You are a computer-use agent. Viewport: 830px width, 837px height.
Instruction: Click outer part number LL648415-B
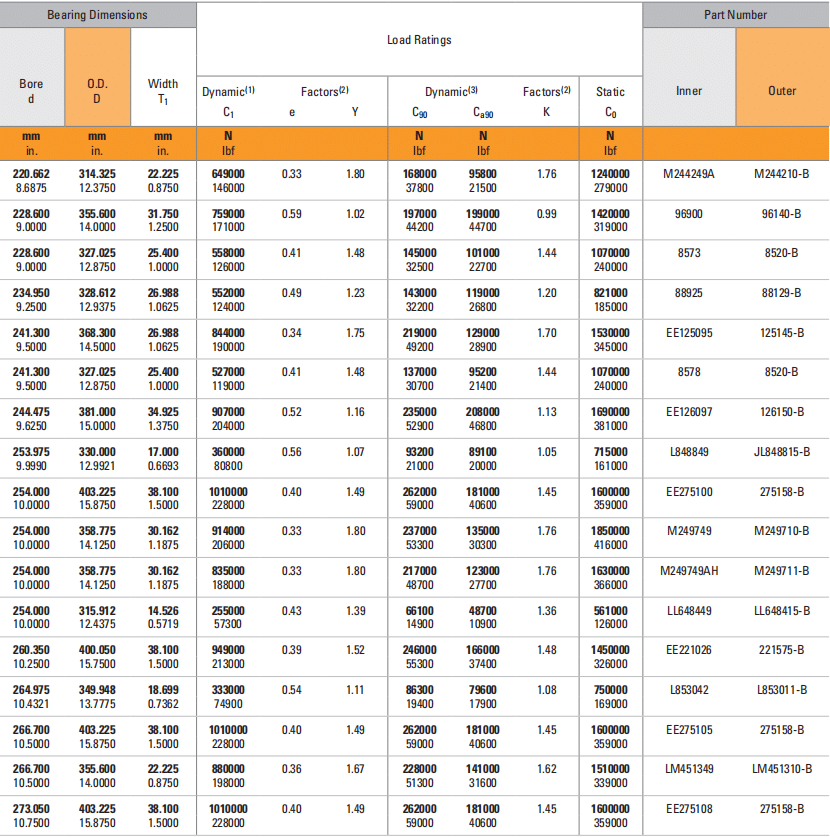(x=782, y=611)
